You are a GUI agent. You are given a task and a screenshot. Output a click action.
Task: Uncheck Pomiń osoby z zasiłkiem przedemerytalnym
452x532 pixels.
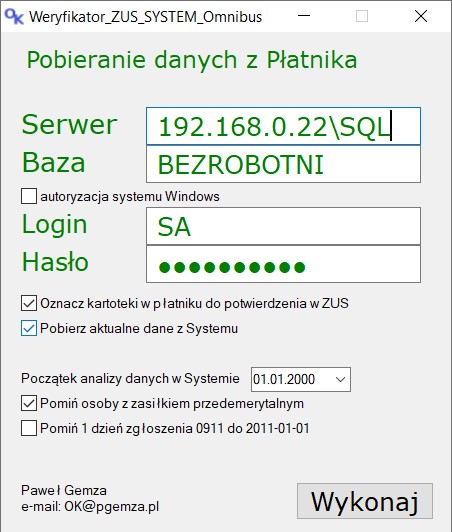(x=29, y=403)
